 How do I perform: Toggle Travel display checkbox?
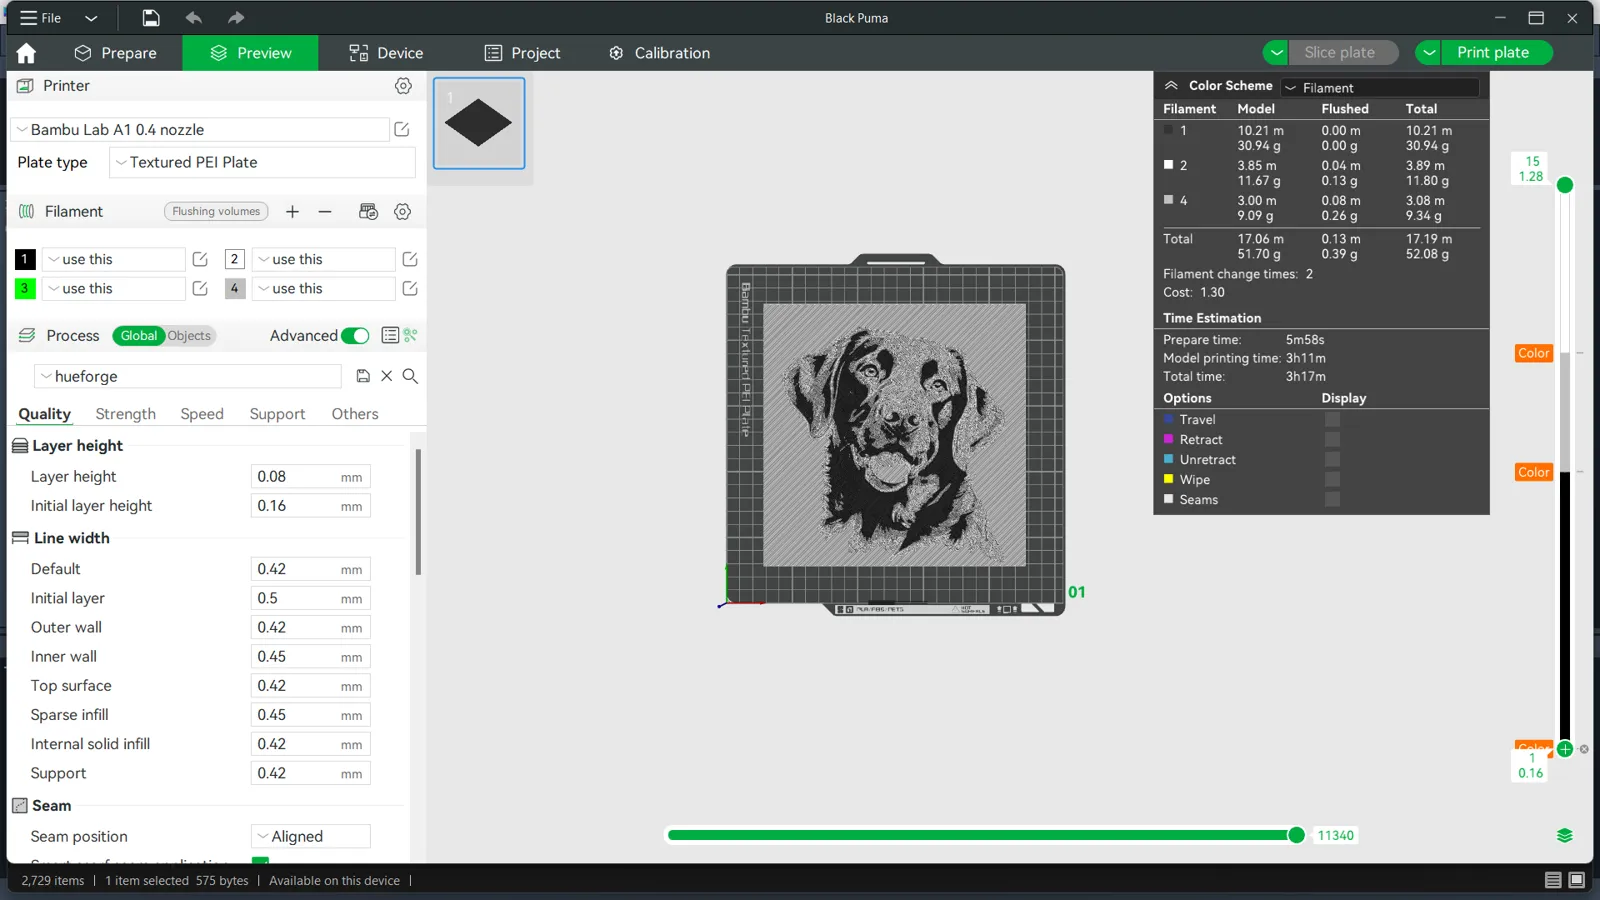tap(1332, 420)
